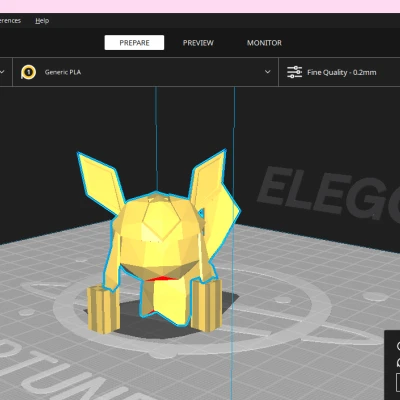400x400 pixels.
Task: Select the left cylindrical support block
Action: tap(103, 309)
